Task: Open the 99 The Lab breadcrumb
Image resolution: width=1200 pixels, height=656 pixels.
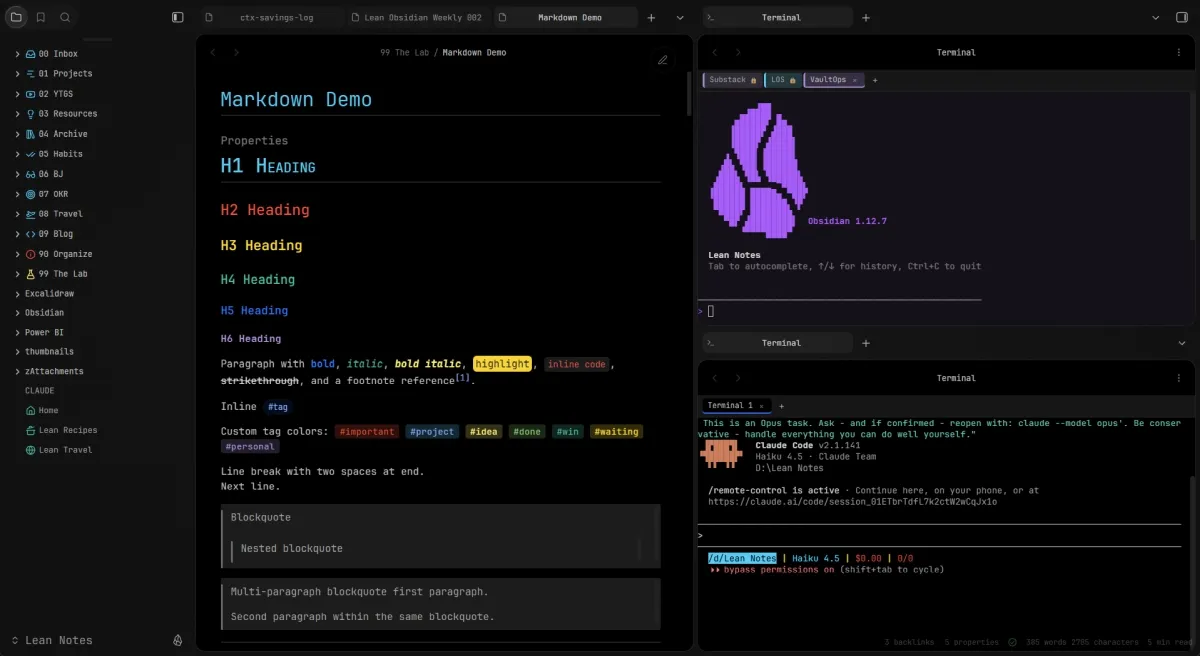Action: coord(404,52)
